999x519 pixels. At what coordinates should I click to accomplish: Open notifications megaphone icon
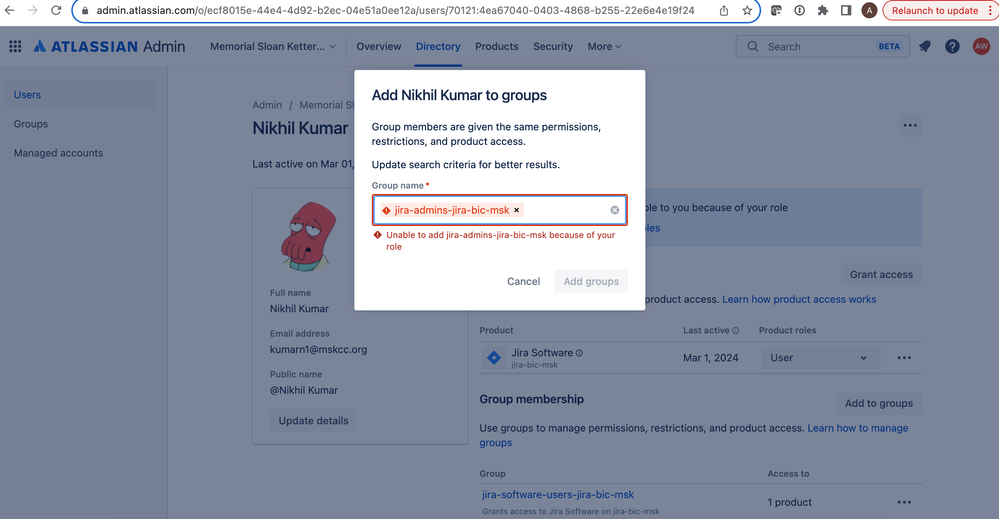[924, 46]
